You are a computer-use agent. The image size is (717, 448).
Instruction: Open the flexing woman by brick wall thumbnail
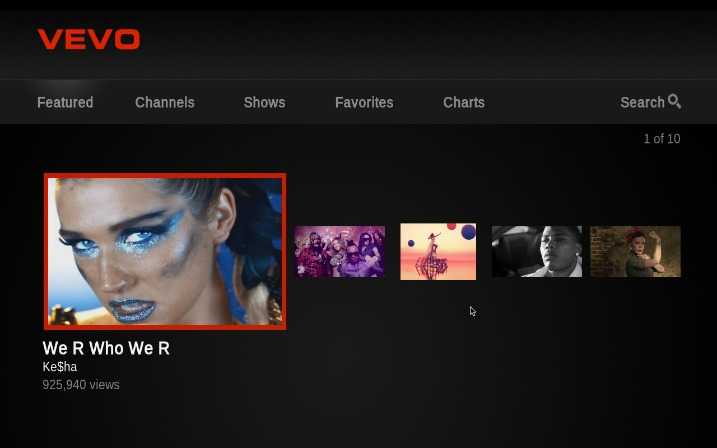[x=635, y=251]
